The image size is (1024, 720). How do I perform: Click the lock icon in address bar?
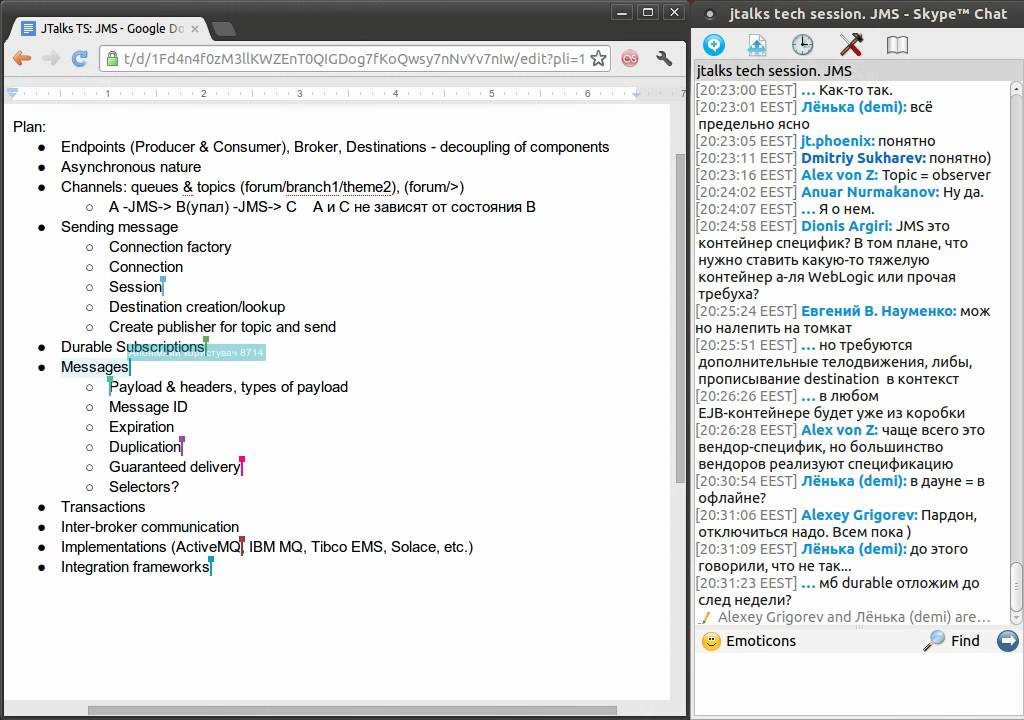(112, 59)
